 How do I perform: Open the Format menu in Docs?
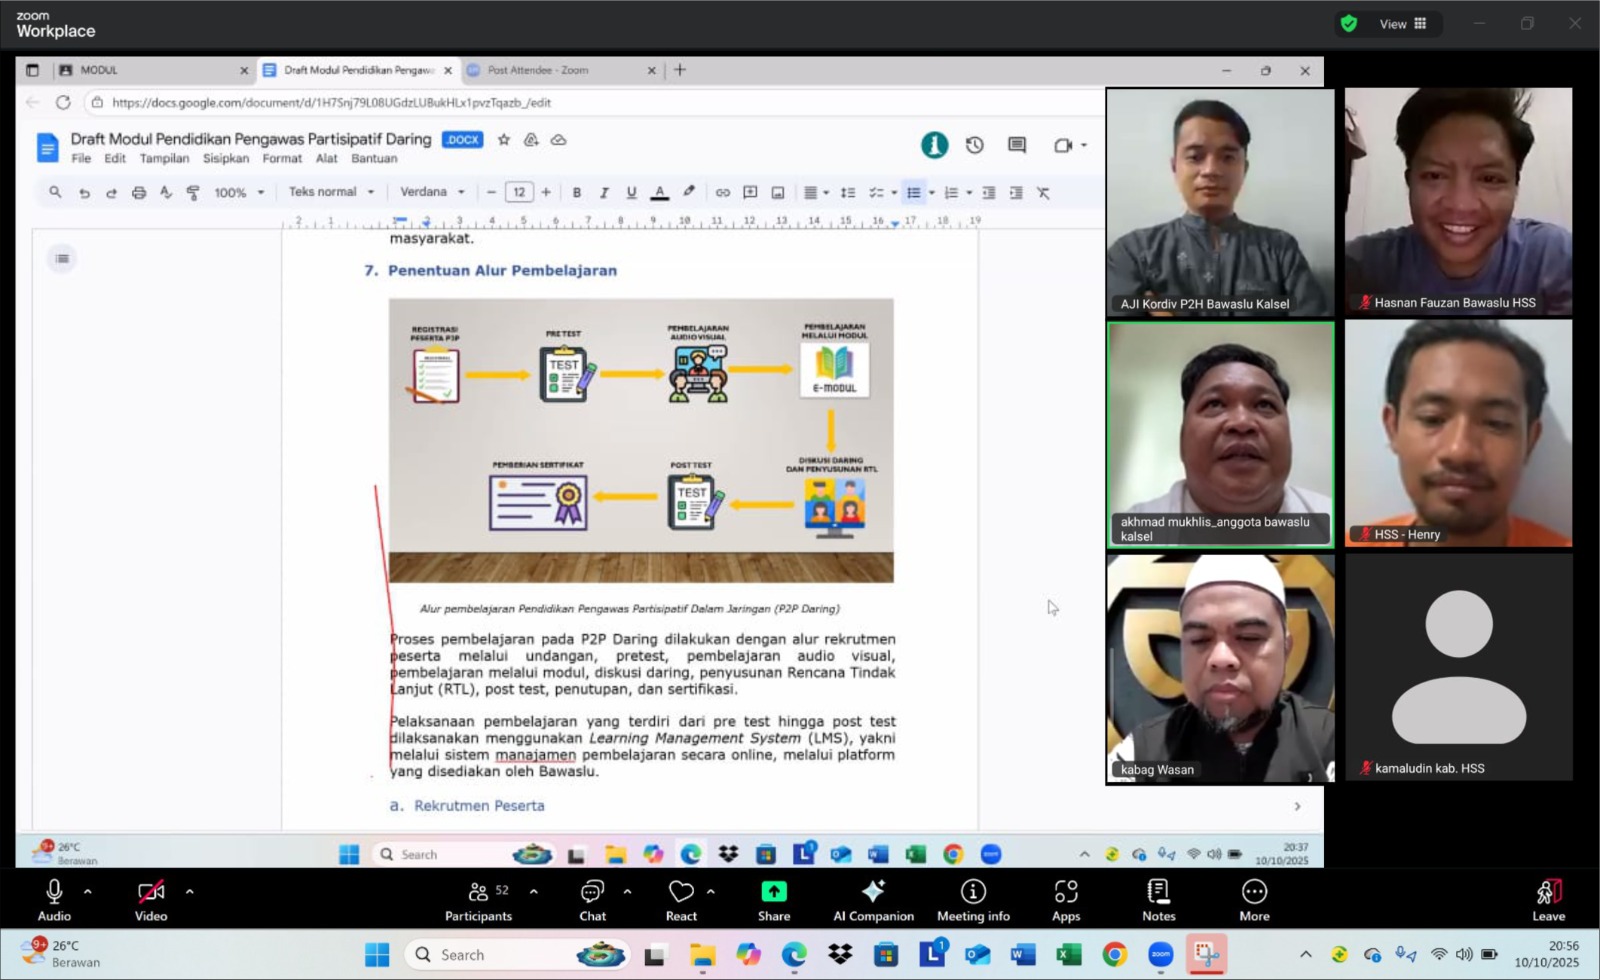282,159
